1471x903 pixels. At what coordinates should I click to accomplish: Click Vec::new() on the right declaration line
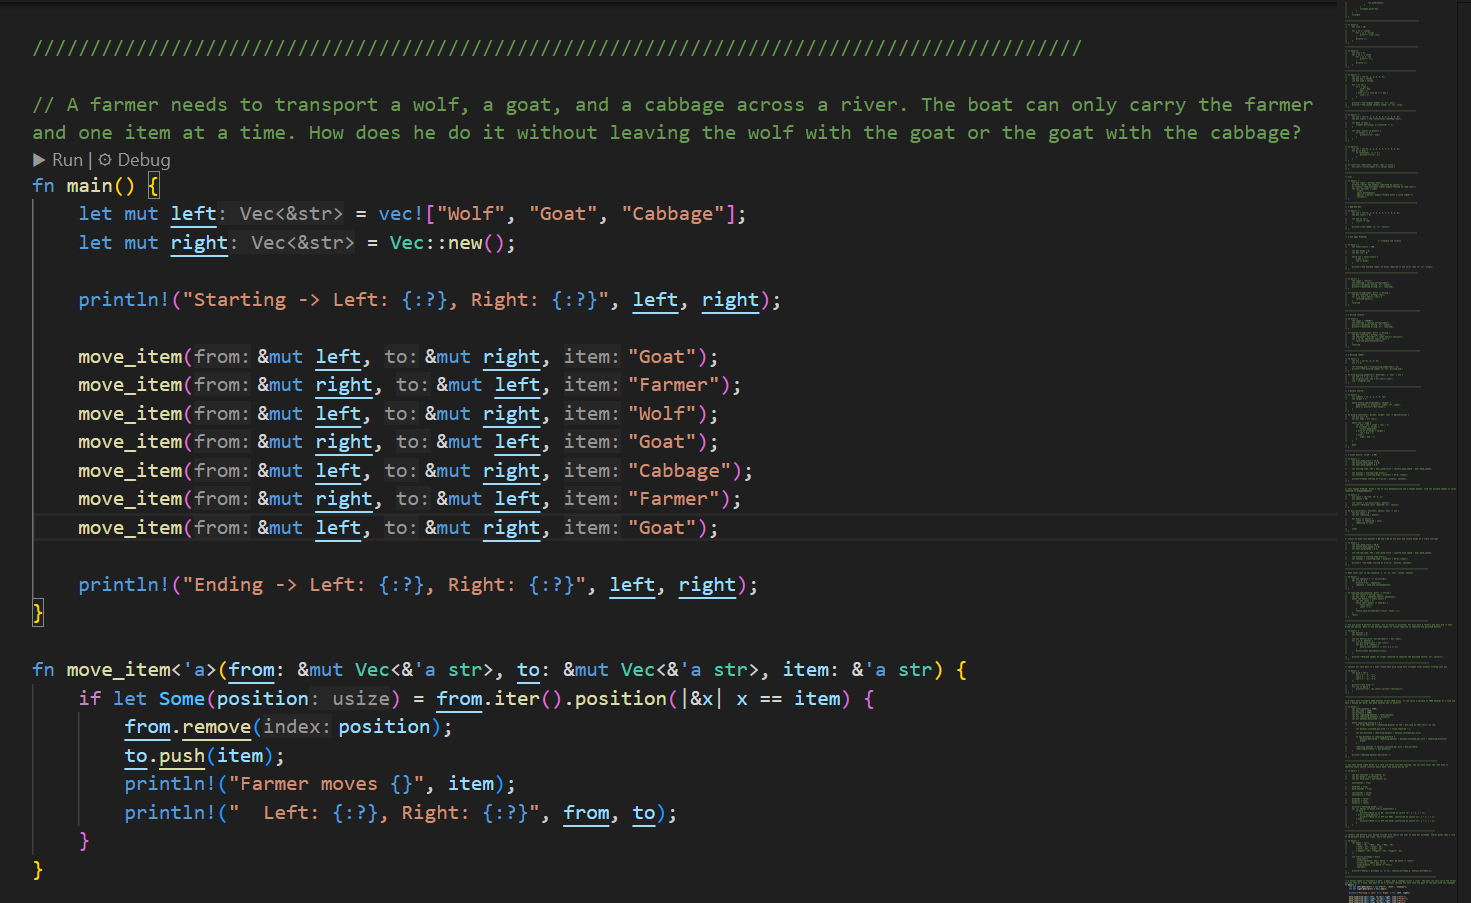(x=451, y=243)
